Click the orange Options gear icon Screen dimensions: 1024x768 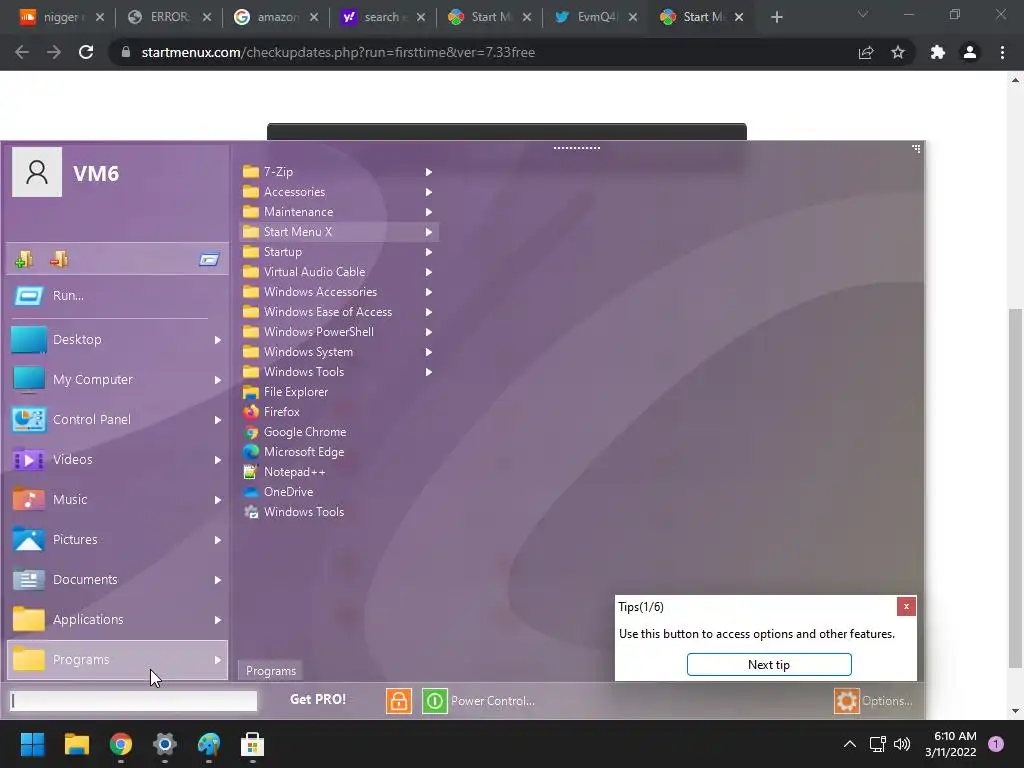click(846, 701)
